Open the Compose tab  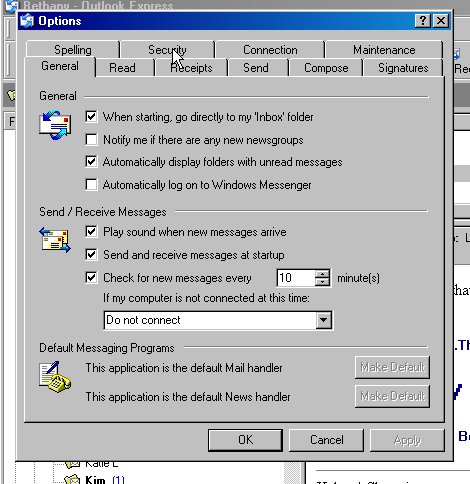pos(326,68)
